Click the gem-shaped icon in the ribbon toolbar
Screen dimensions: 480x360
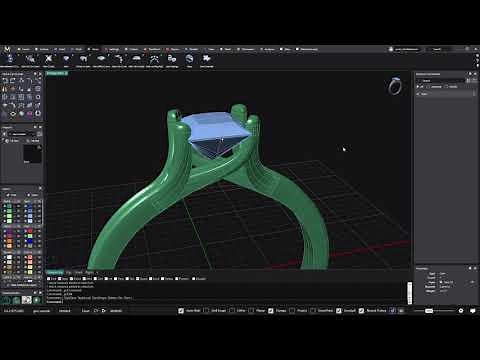[x=66, y=59]
